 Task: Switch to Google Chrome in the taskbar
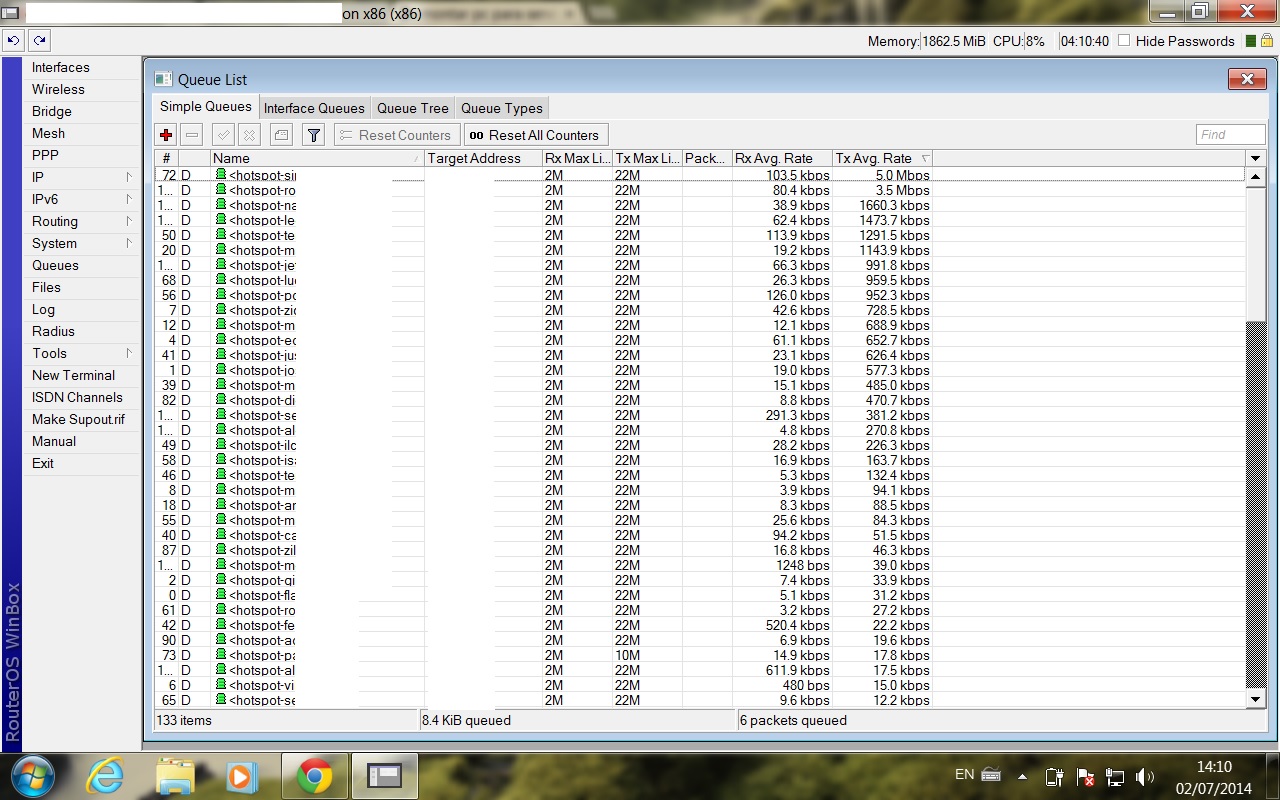click(314, 776)
